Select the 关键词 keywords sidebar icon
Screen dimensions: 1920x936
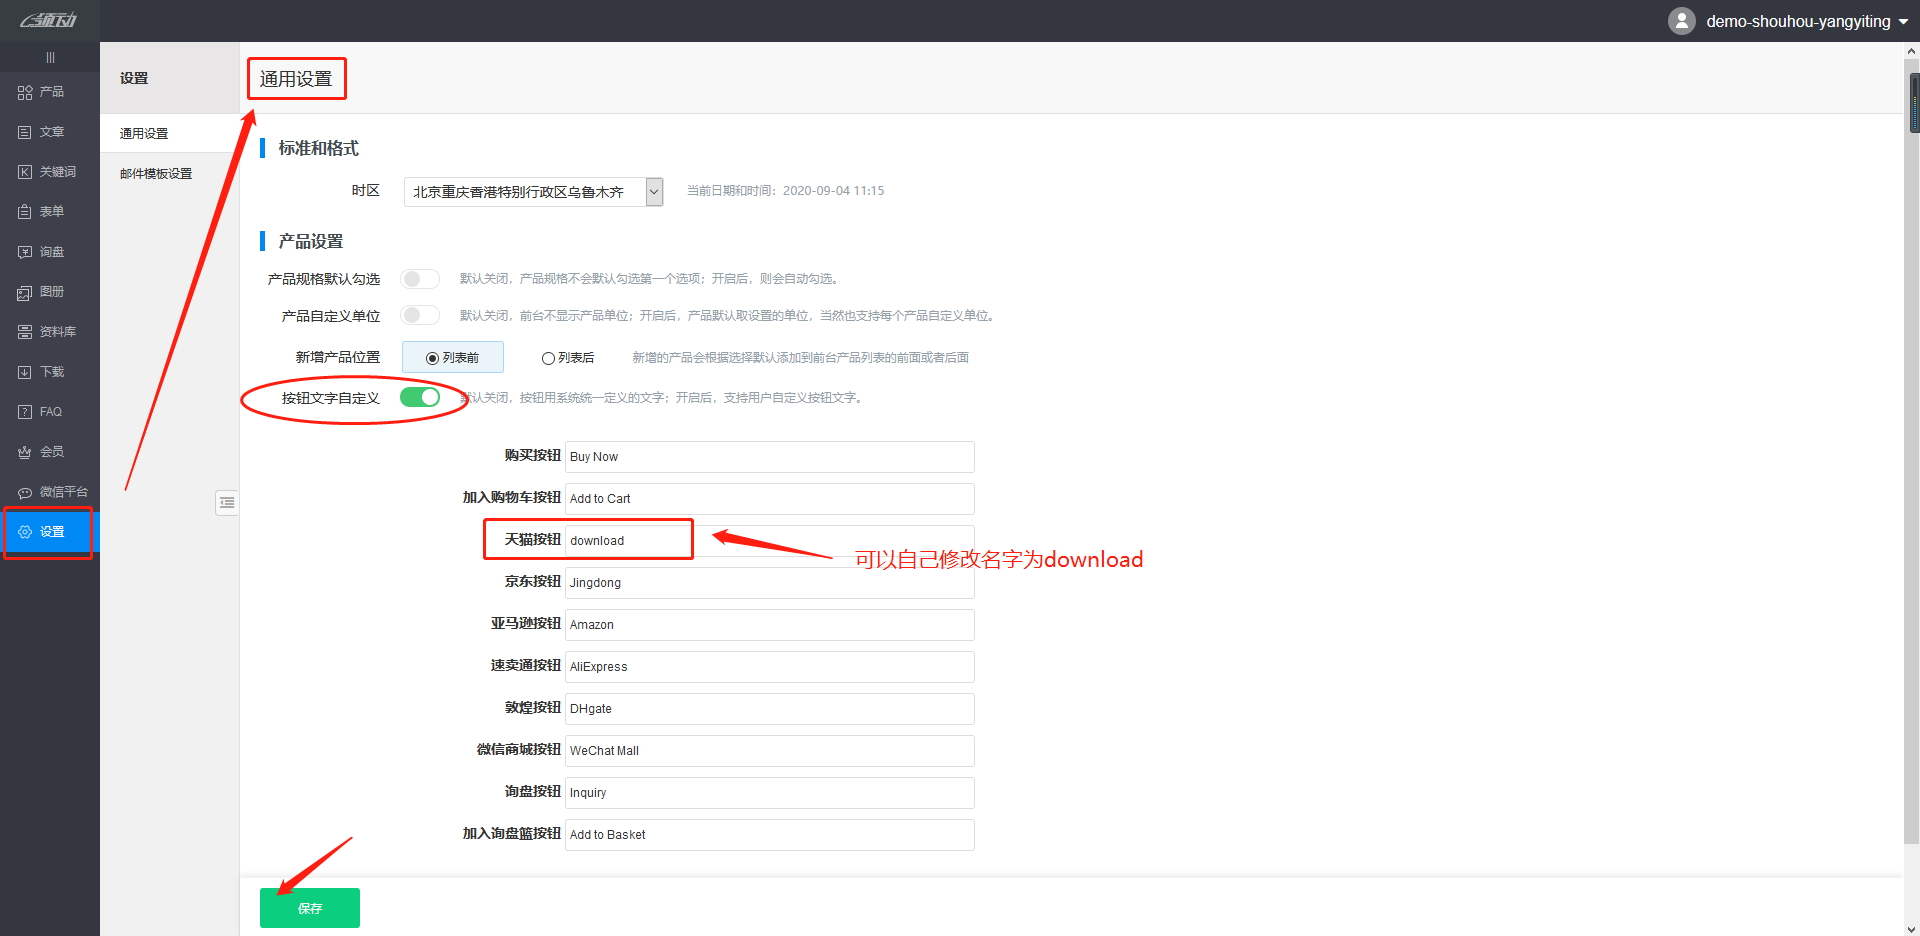[x=25, y=172]
